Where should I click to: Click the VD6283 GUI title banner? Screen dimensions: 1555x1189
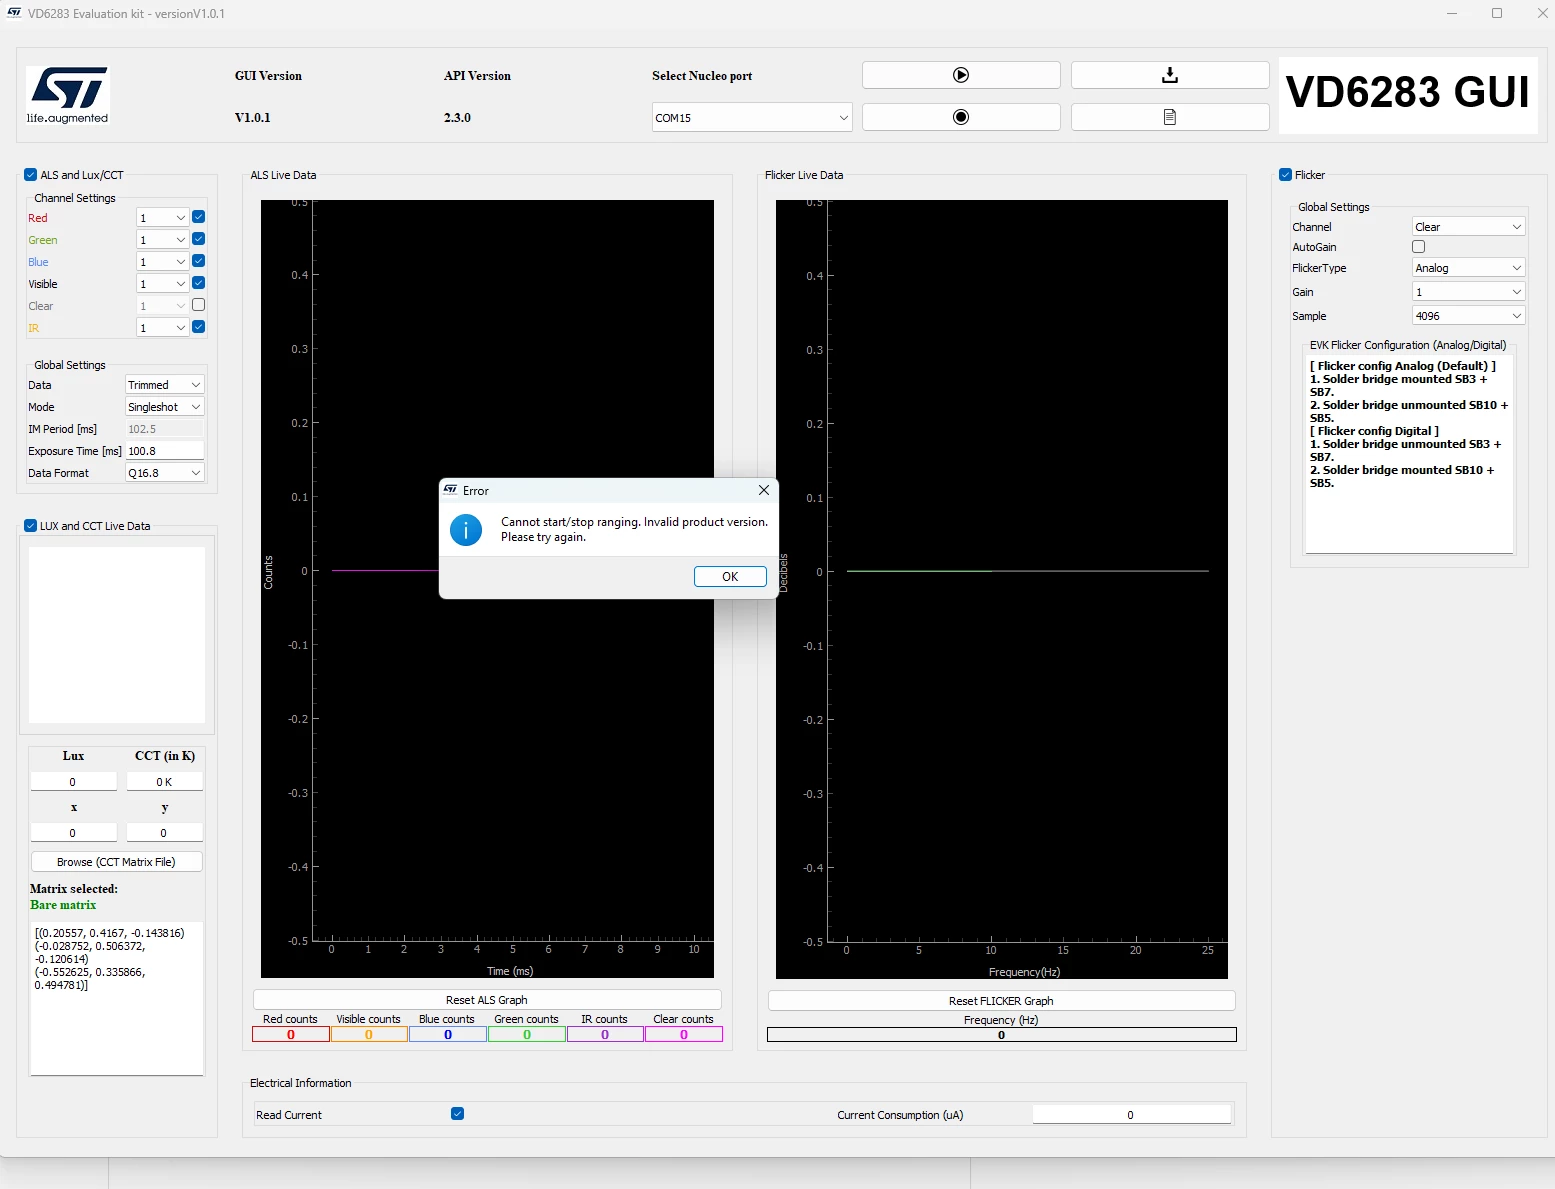(x=1408, y=93)
